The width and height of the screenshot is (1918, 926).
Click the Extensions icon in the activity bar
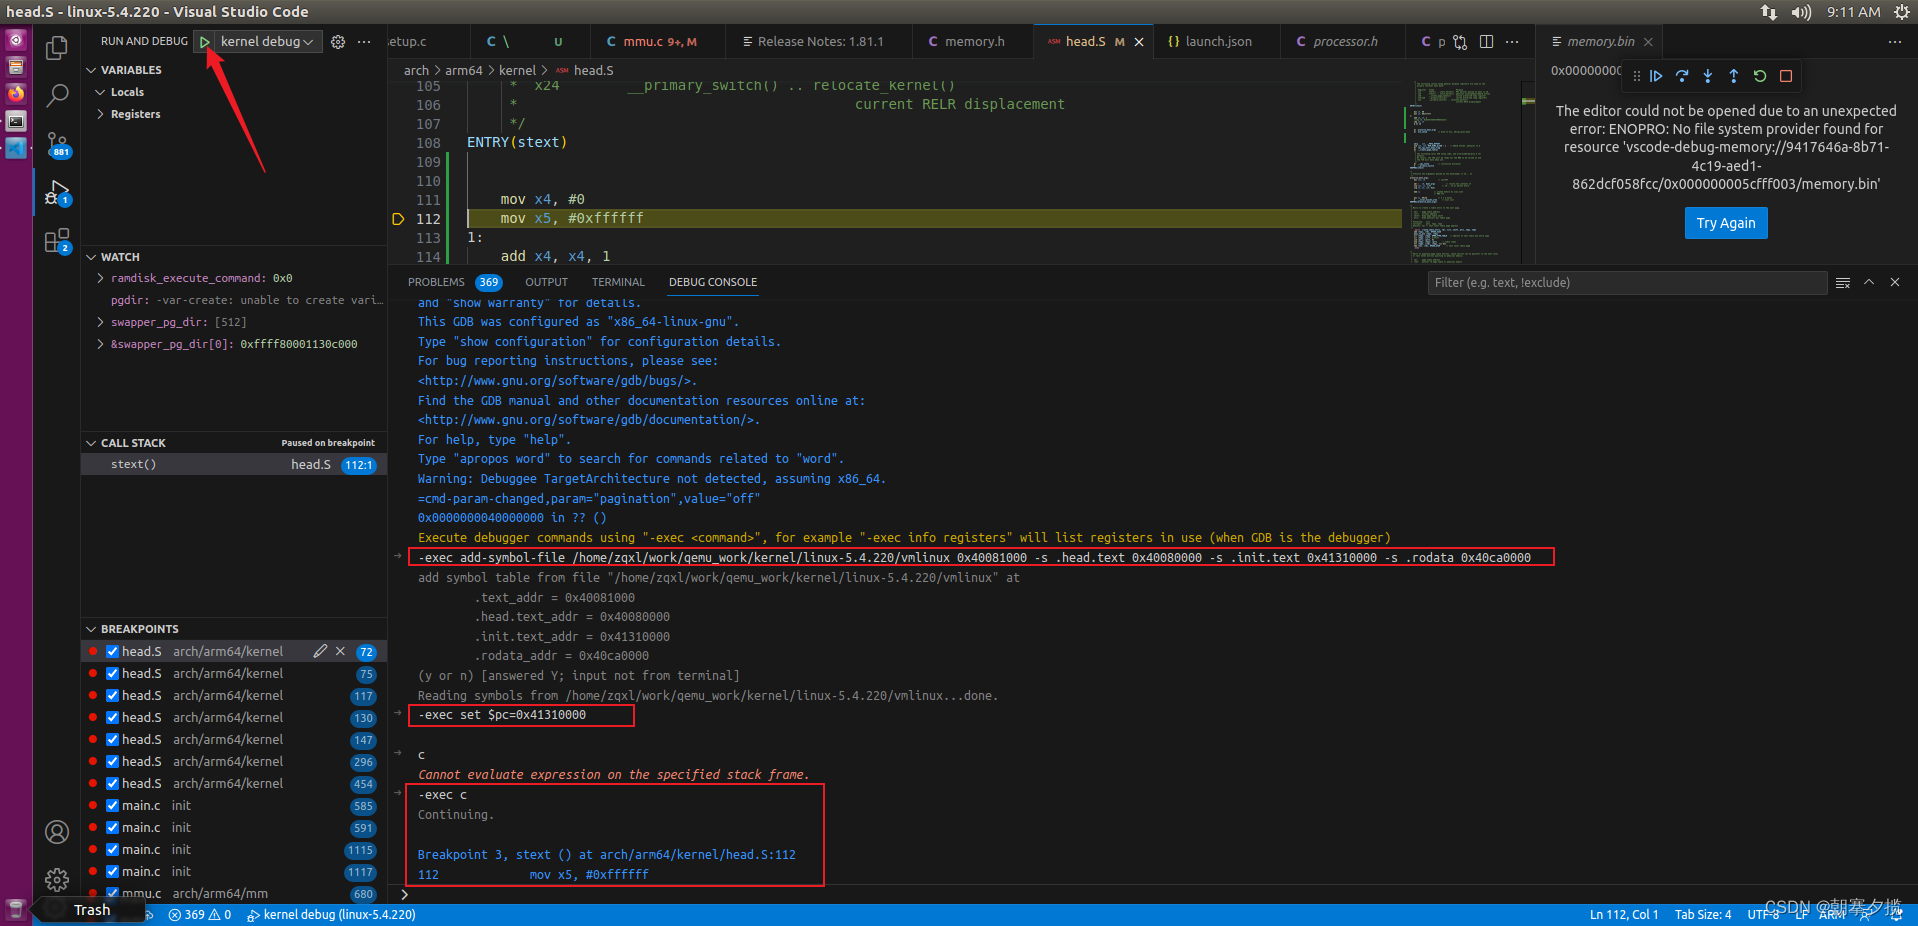click(x=57, y=240)
